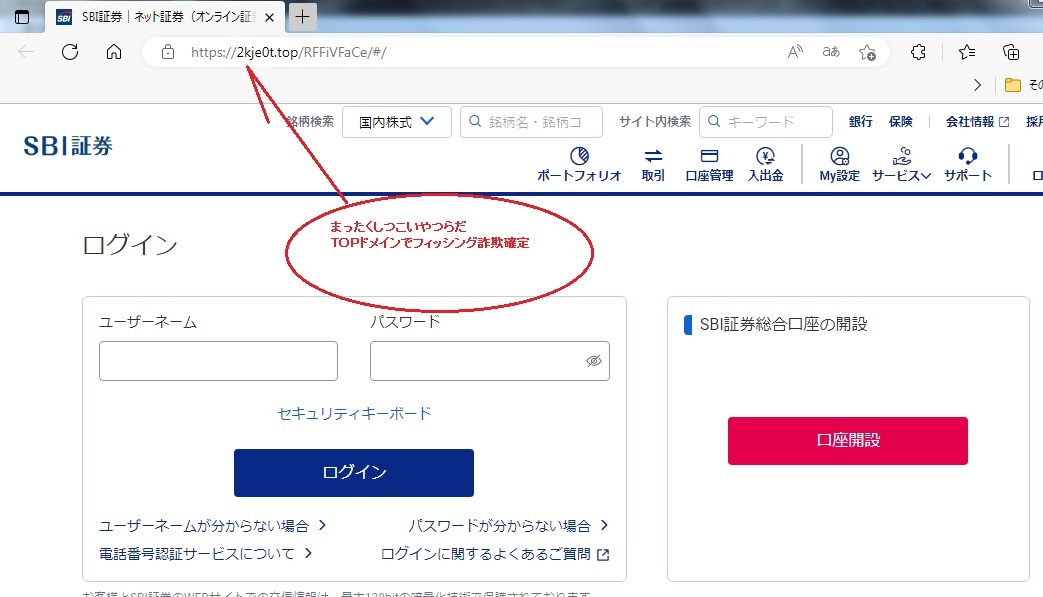Select the SBI証券 browser tab
The width and height of the screenshot is (1043, 597).
pyautogui.click(x=165, y=17)
